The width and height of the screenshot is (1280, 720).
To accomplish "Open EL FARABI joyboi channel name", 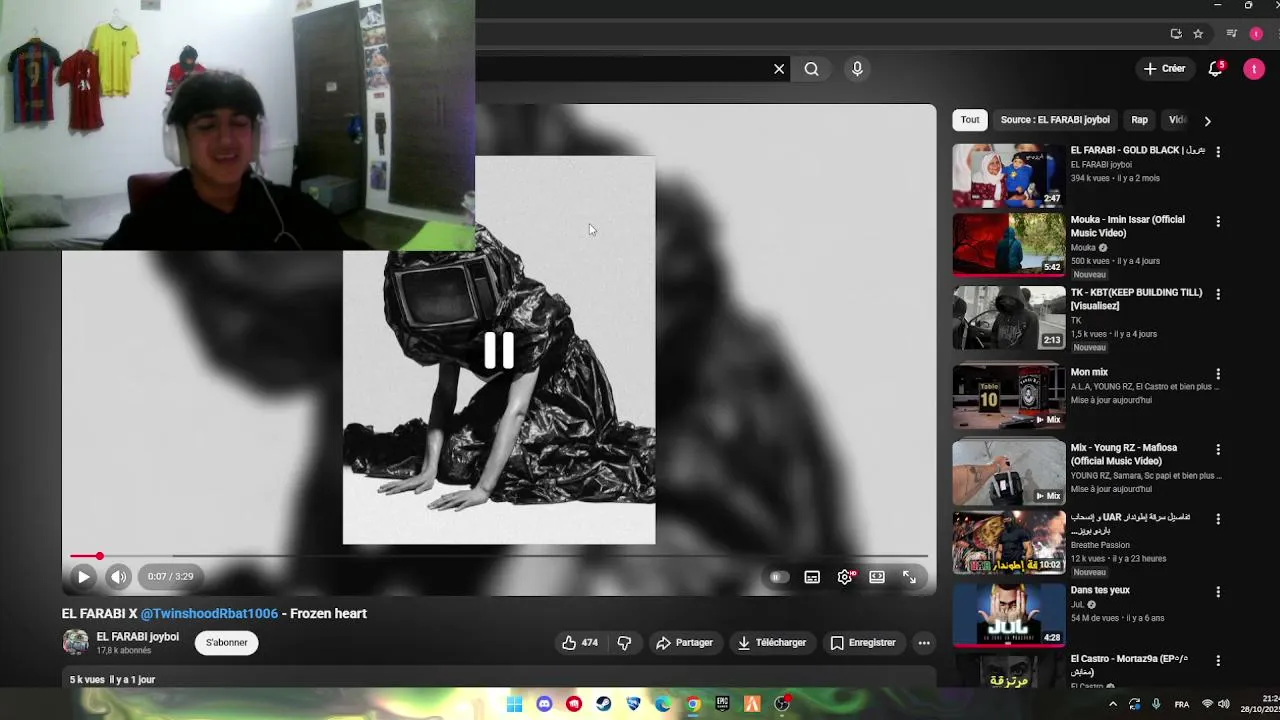I will [x=138, y=637].
